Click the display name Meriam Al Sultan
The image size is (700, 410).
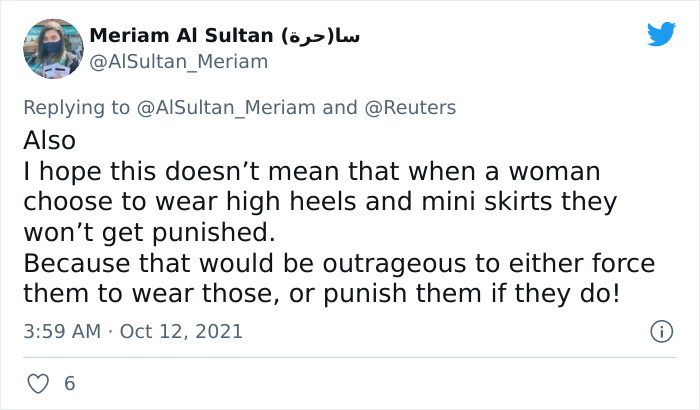point(181,36)
